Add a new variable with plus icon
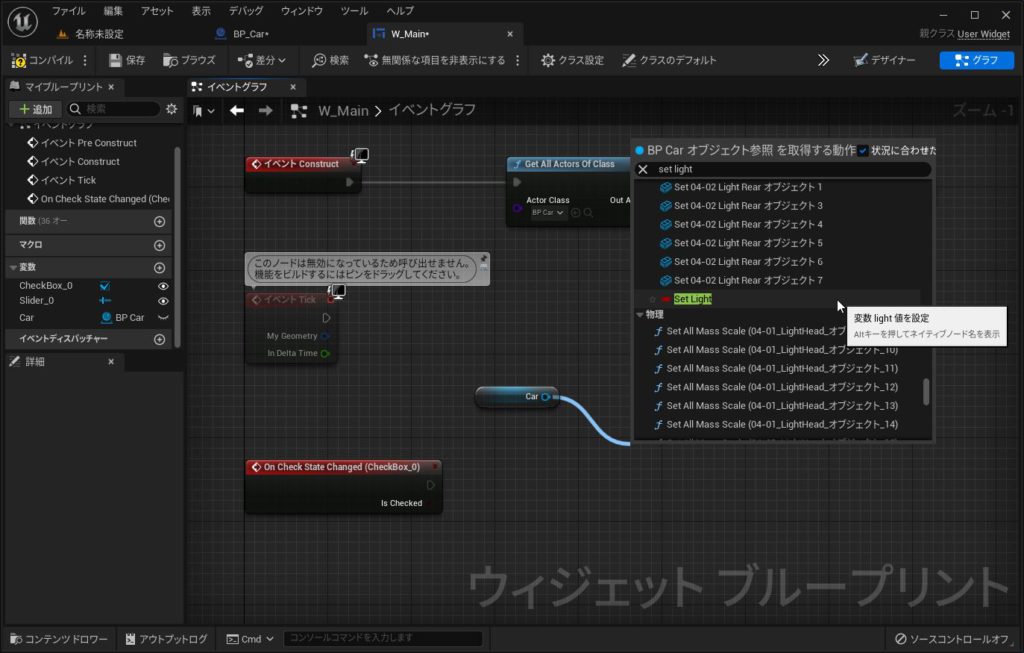The height and width of the screenshot is (653, 1024). pyautogui.click(x=159, y=268)
